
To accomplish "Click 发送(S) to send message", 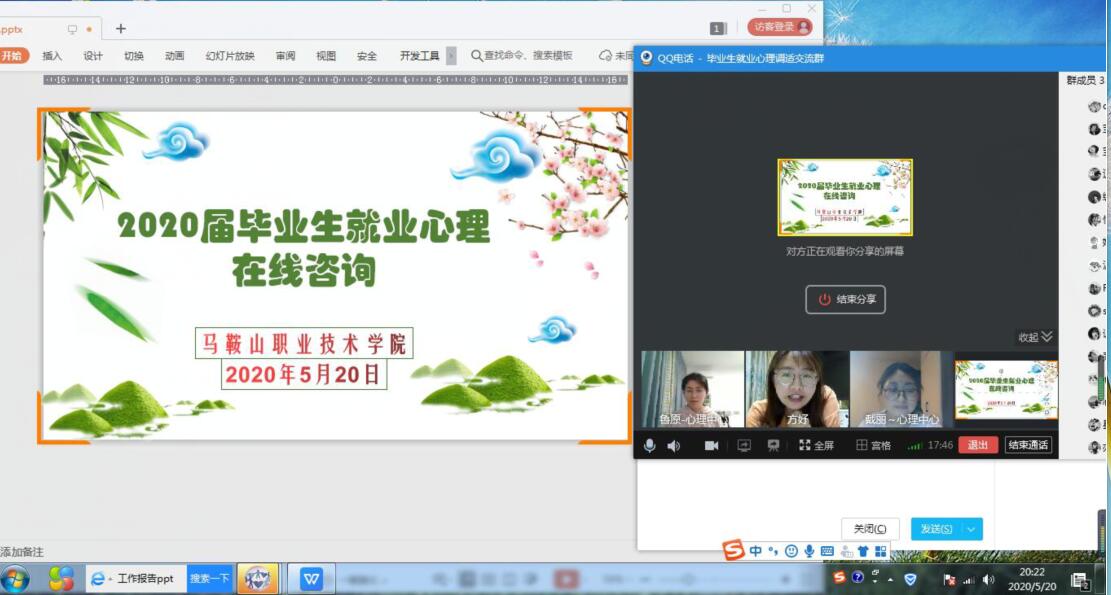I will (x=937, y=529).
